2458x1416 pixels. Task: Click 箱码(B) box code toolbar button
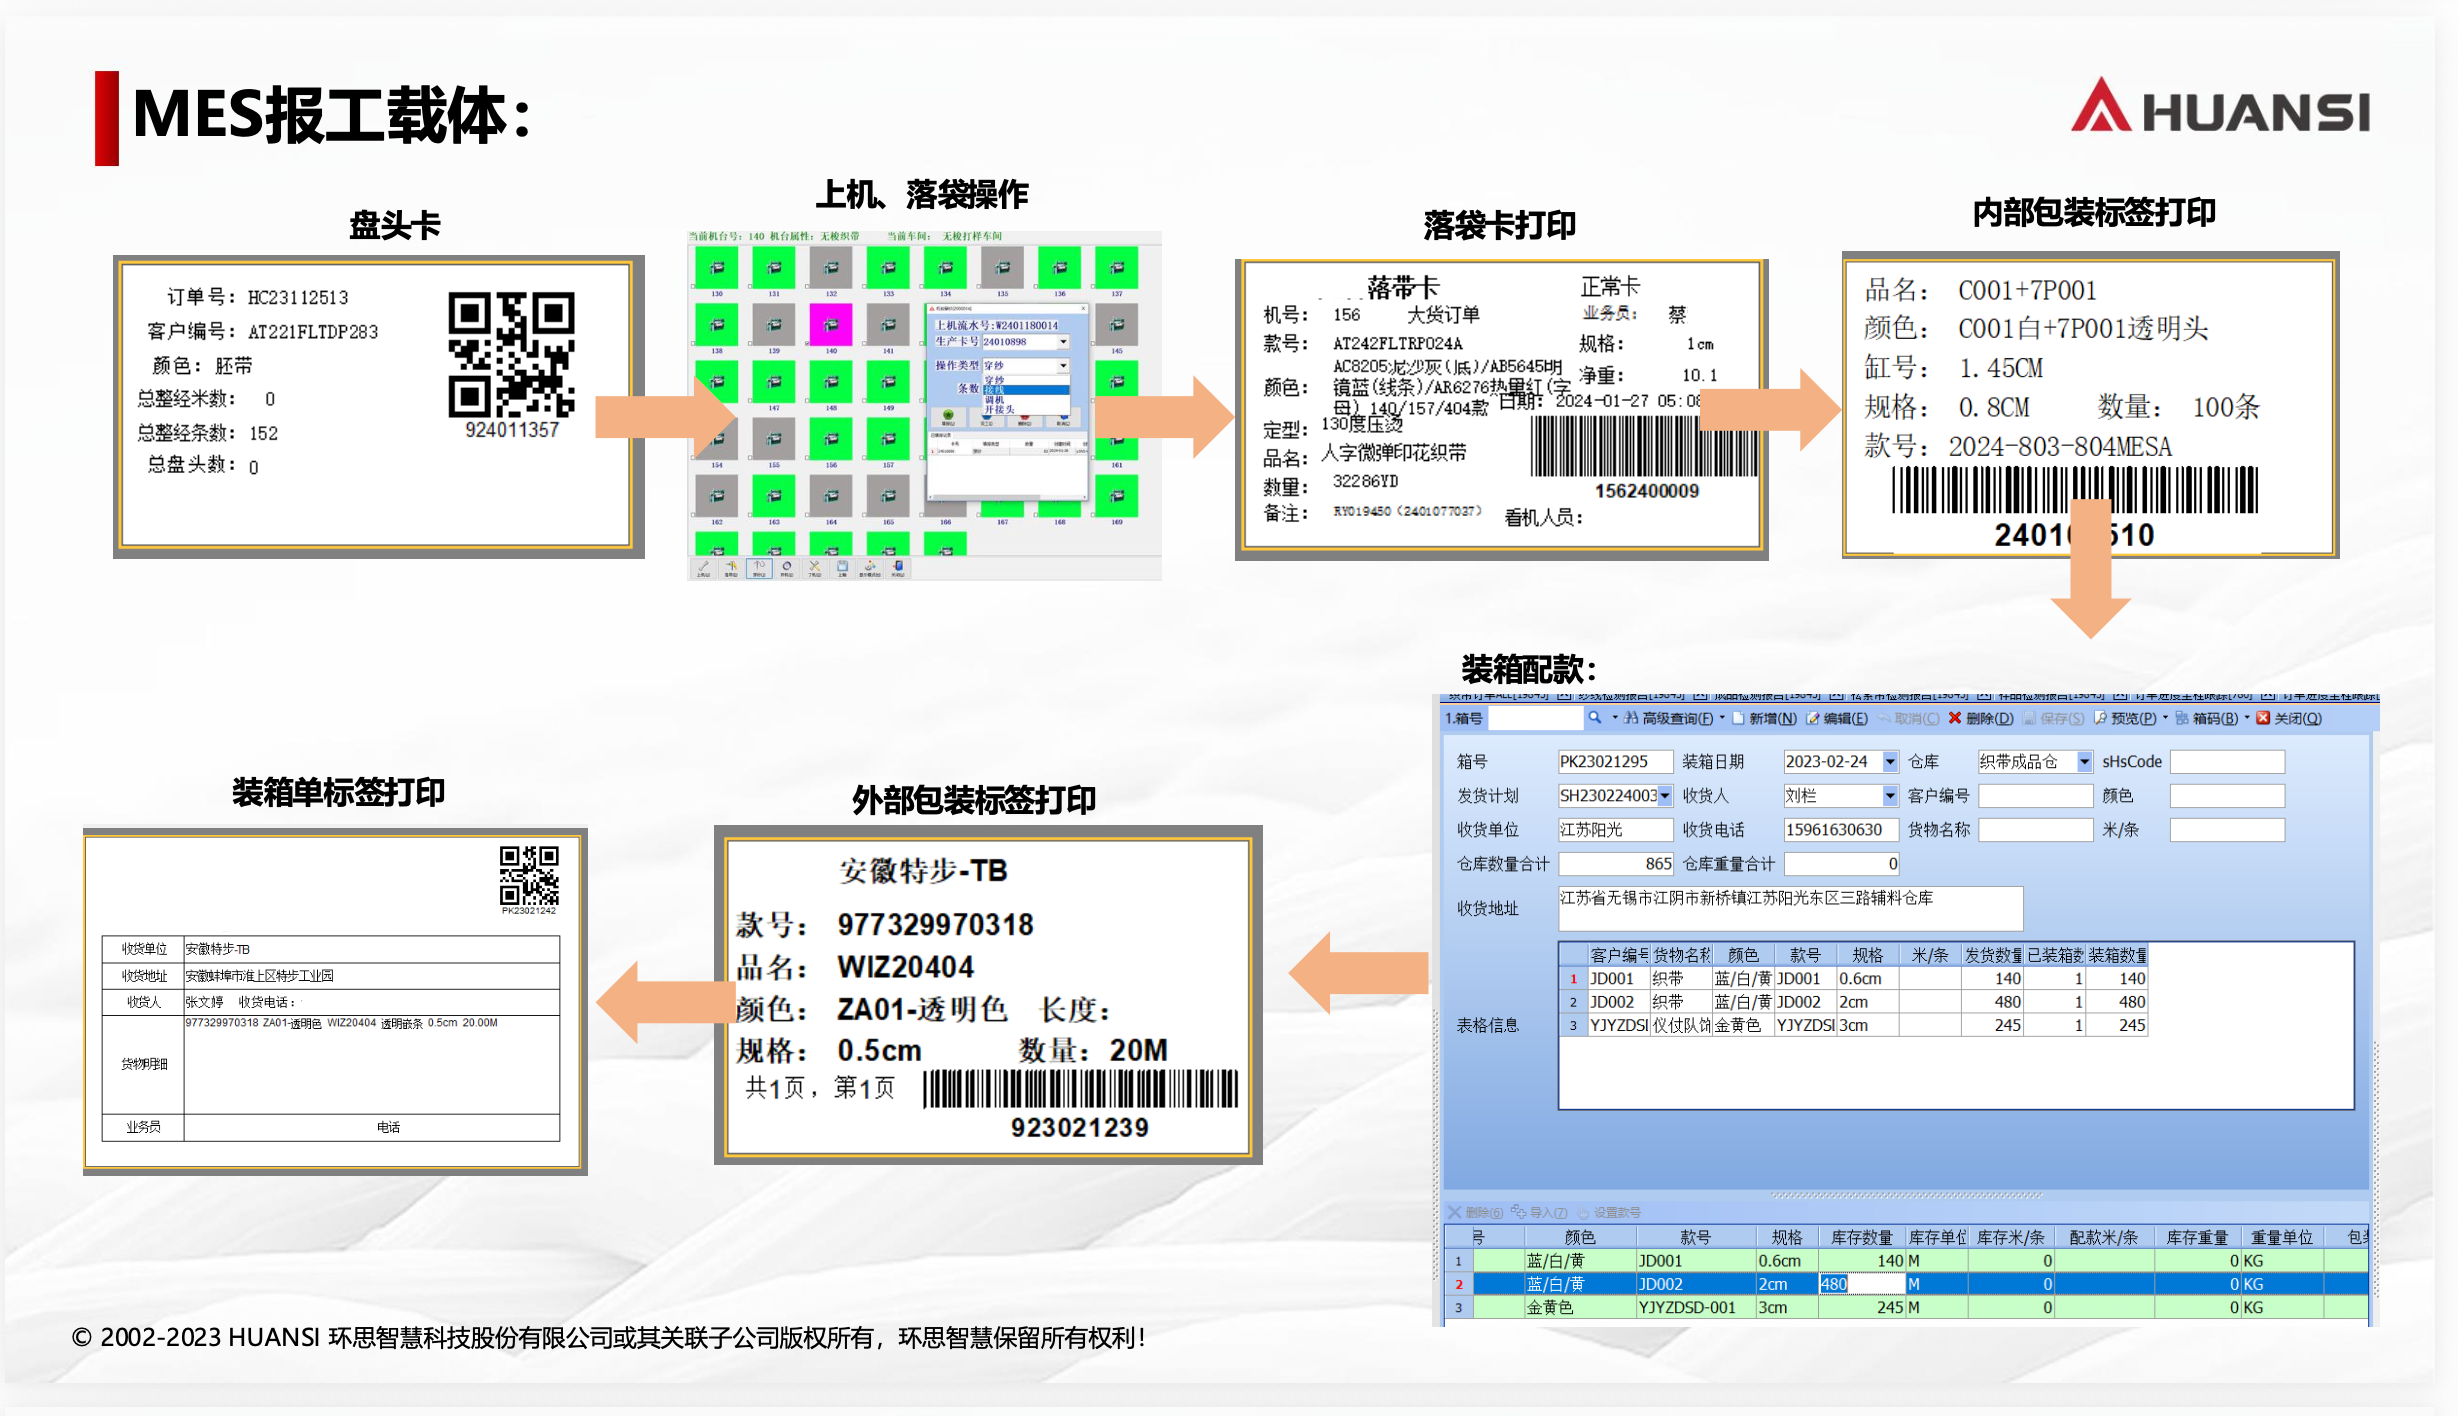pyautogui.click(x=2208, y=719)
